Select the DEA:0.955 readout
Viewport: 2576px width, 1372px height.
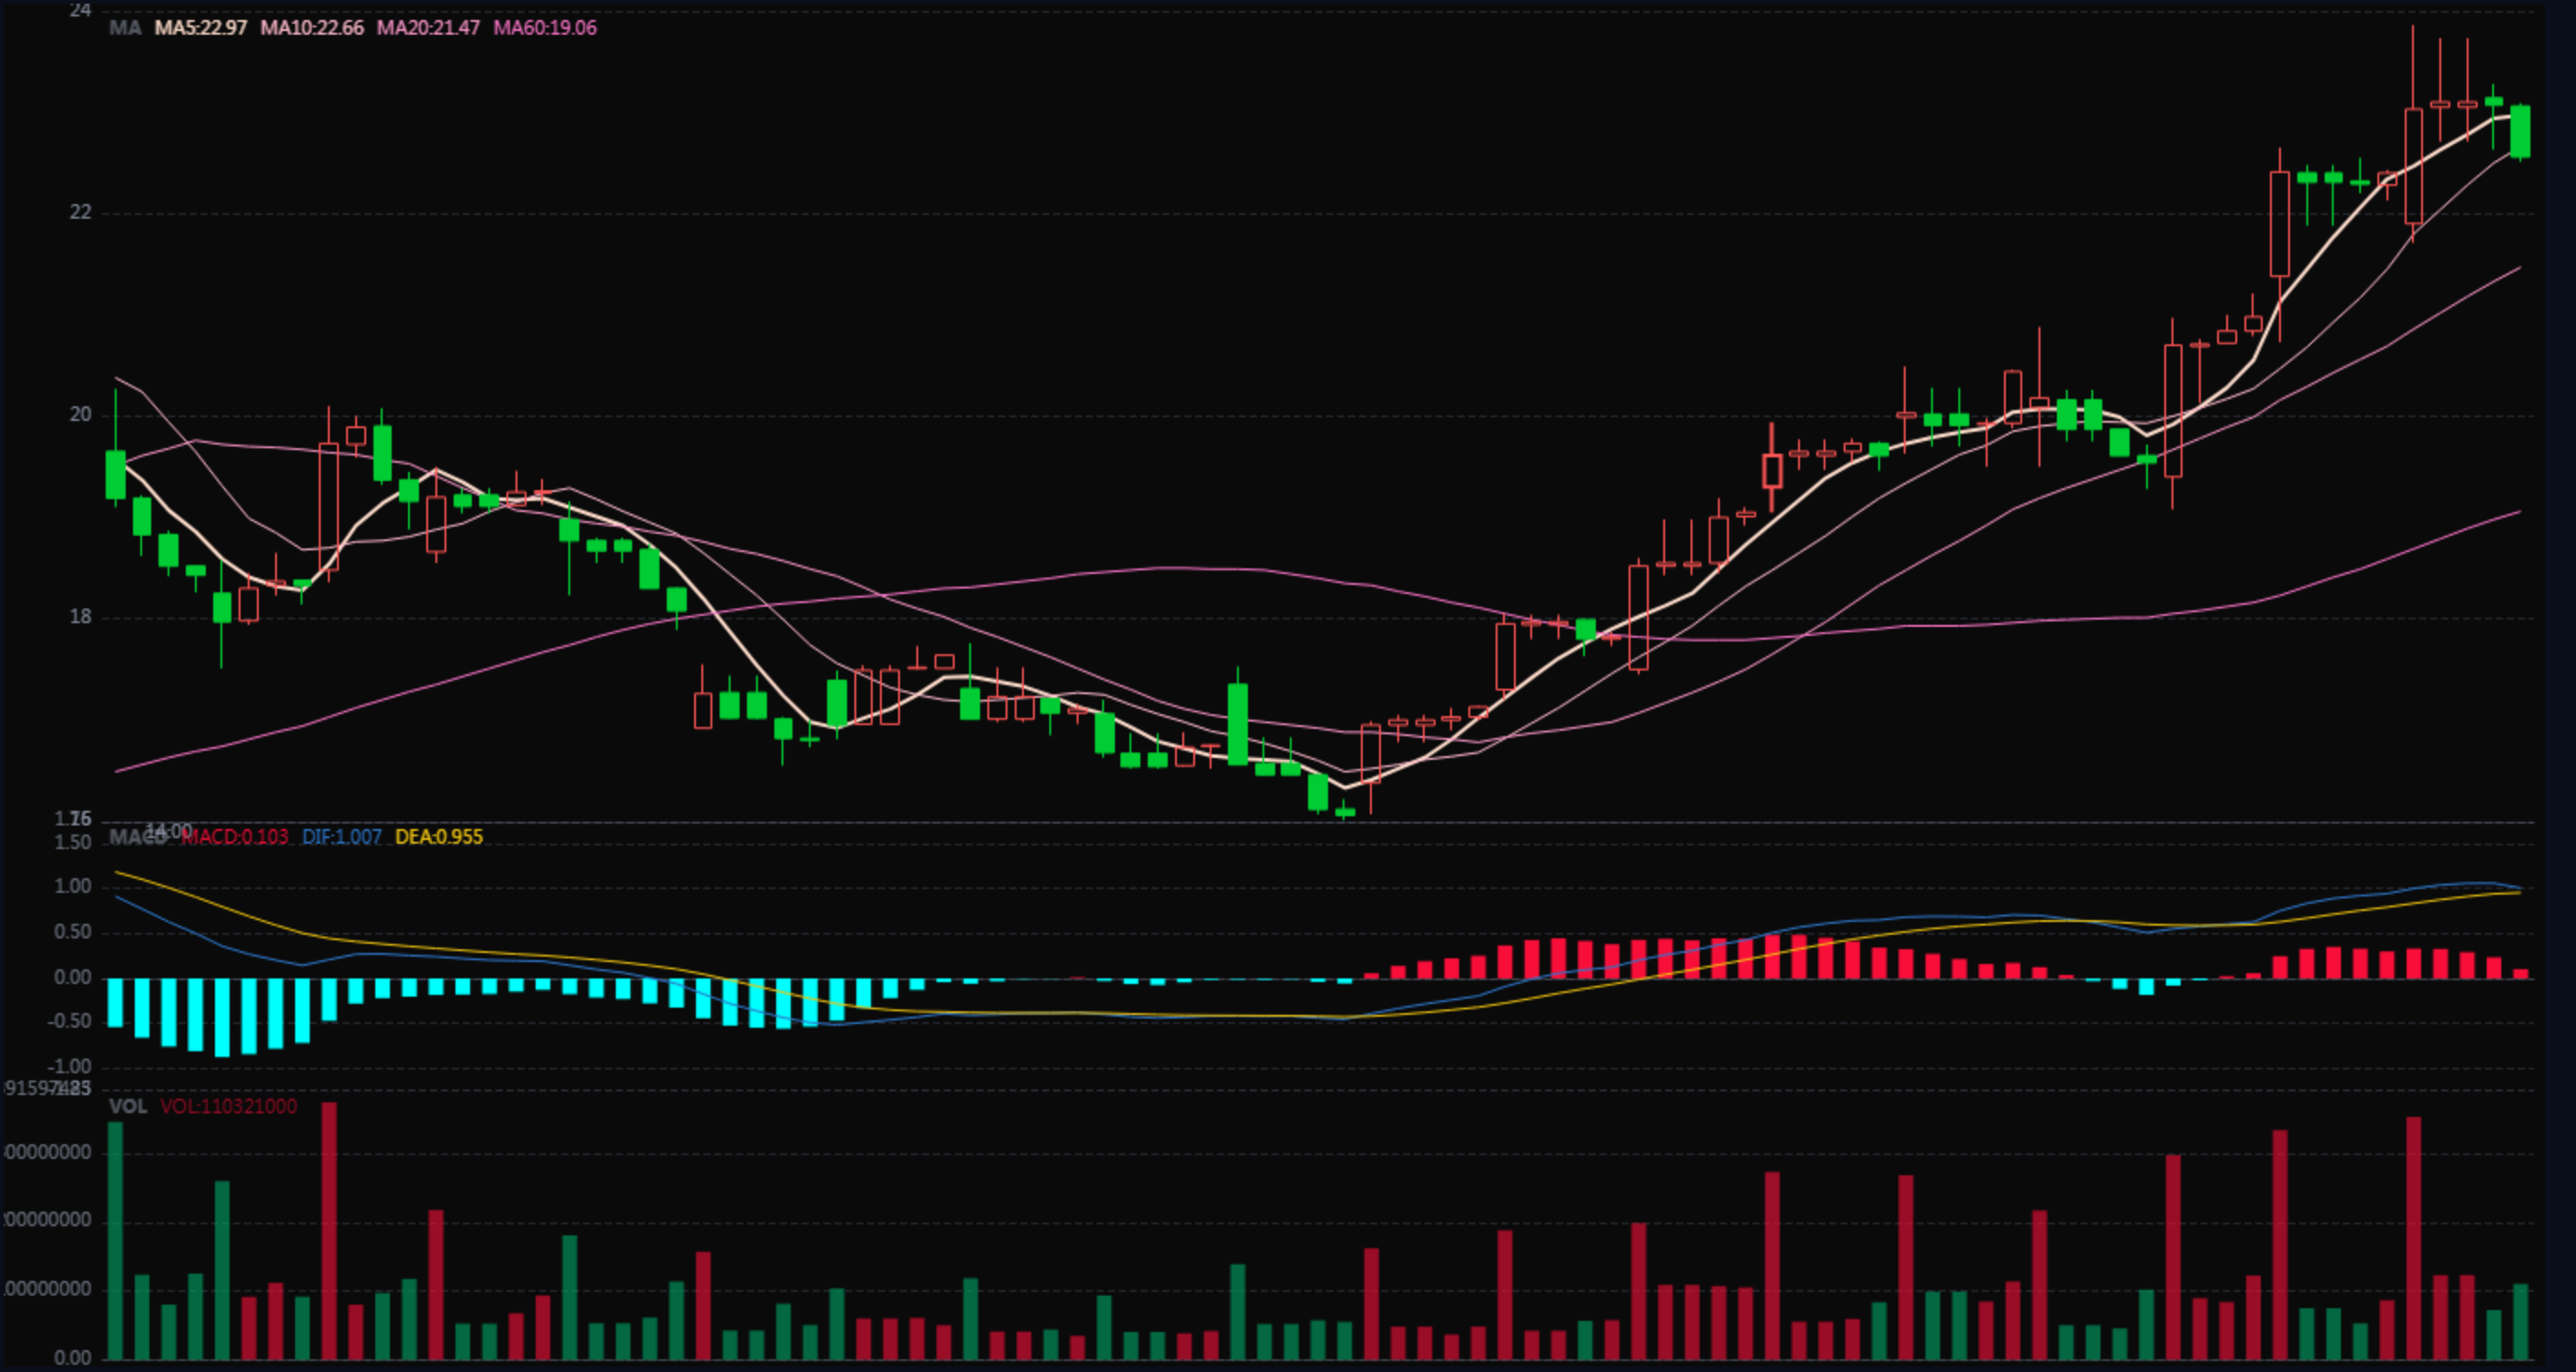439,837
